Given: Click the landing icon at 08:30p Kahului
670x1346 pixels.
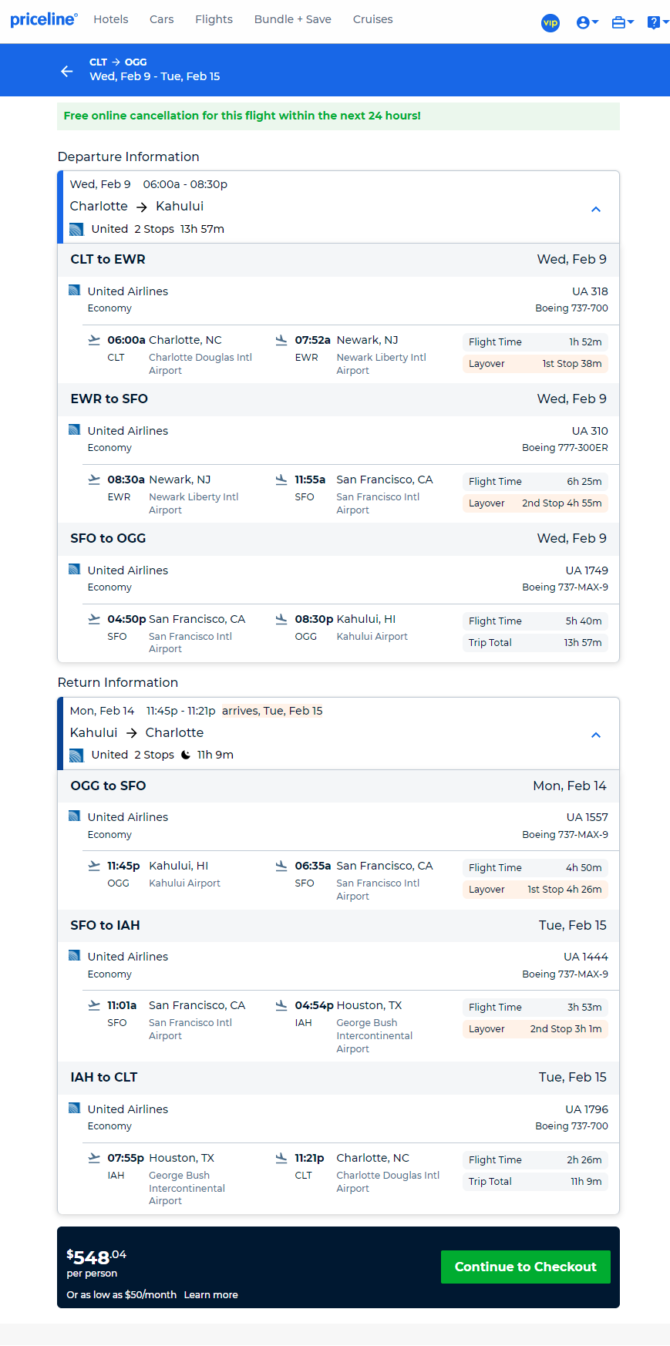Looking at the screenshot, I should tap(282, 619).
